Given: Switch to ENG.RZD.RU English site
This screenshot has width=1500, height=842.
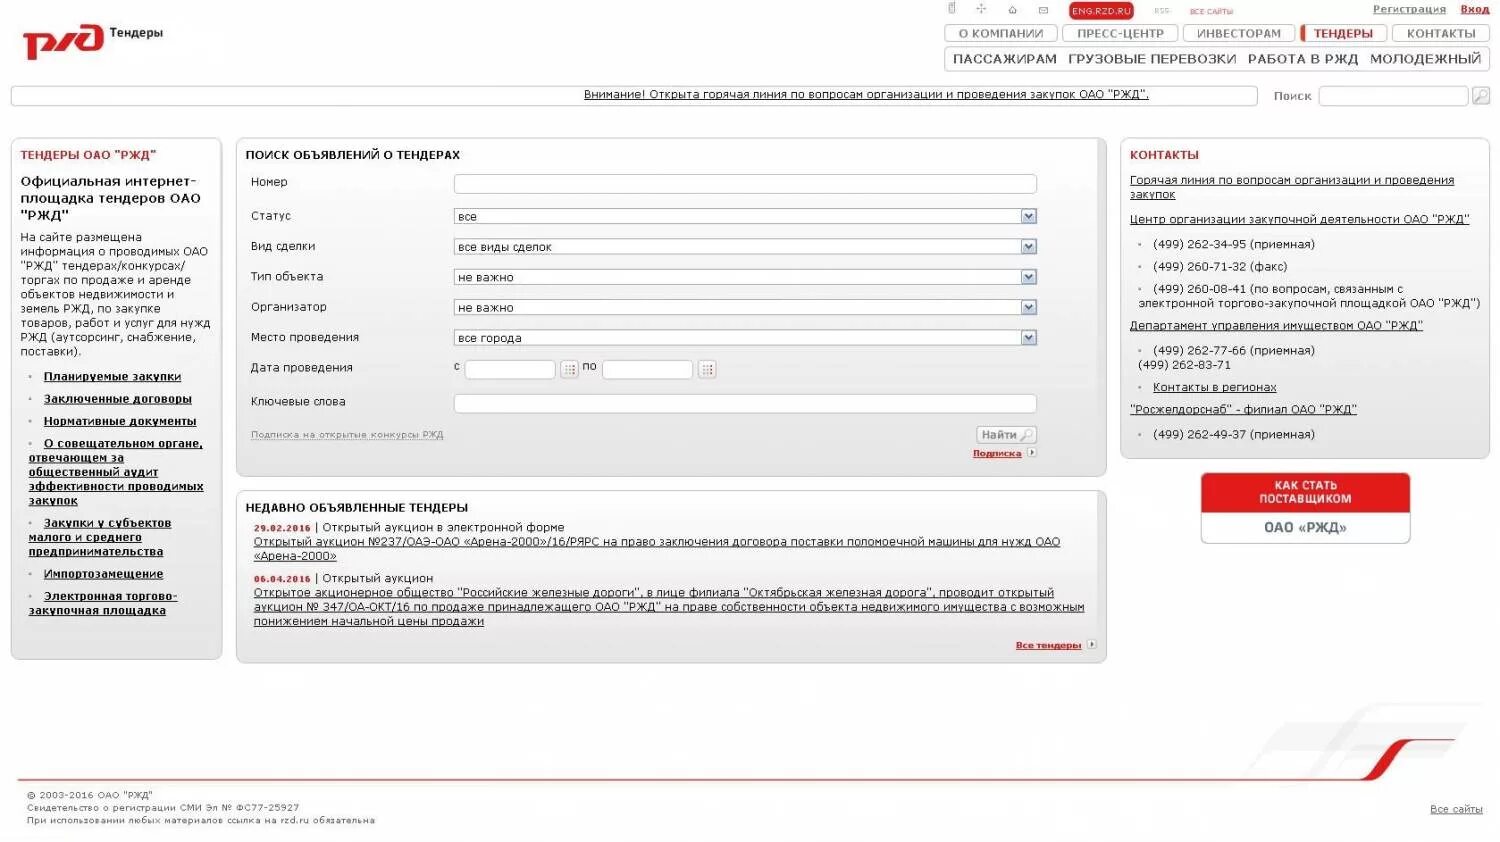Looking at the screenshot, I should (x=1101, y=11).
